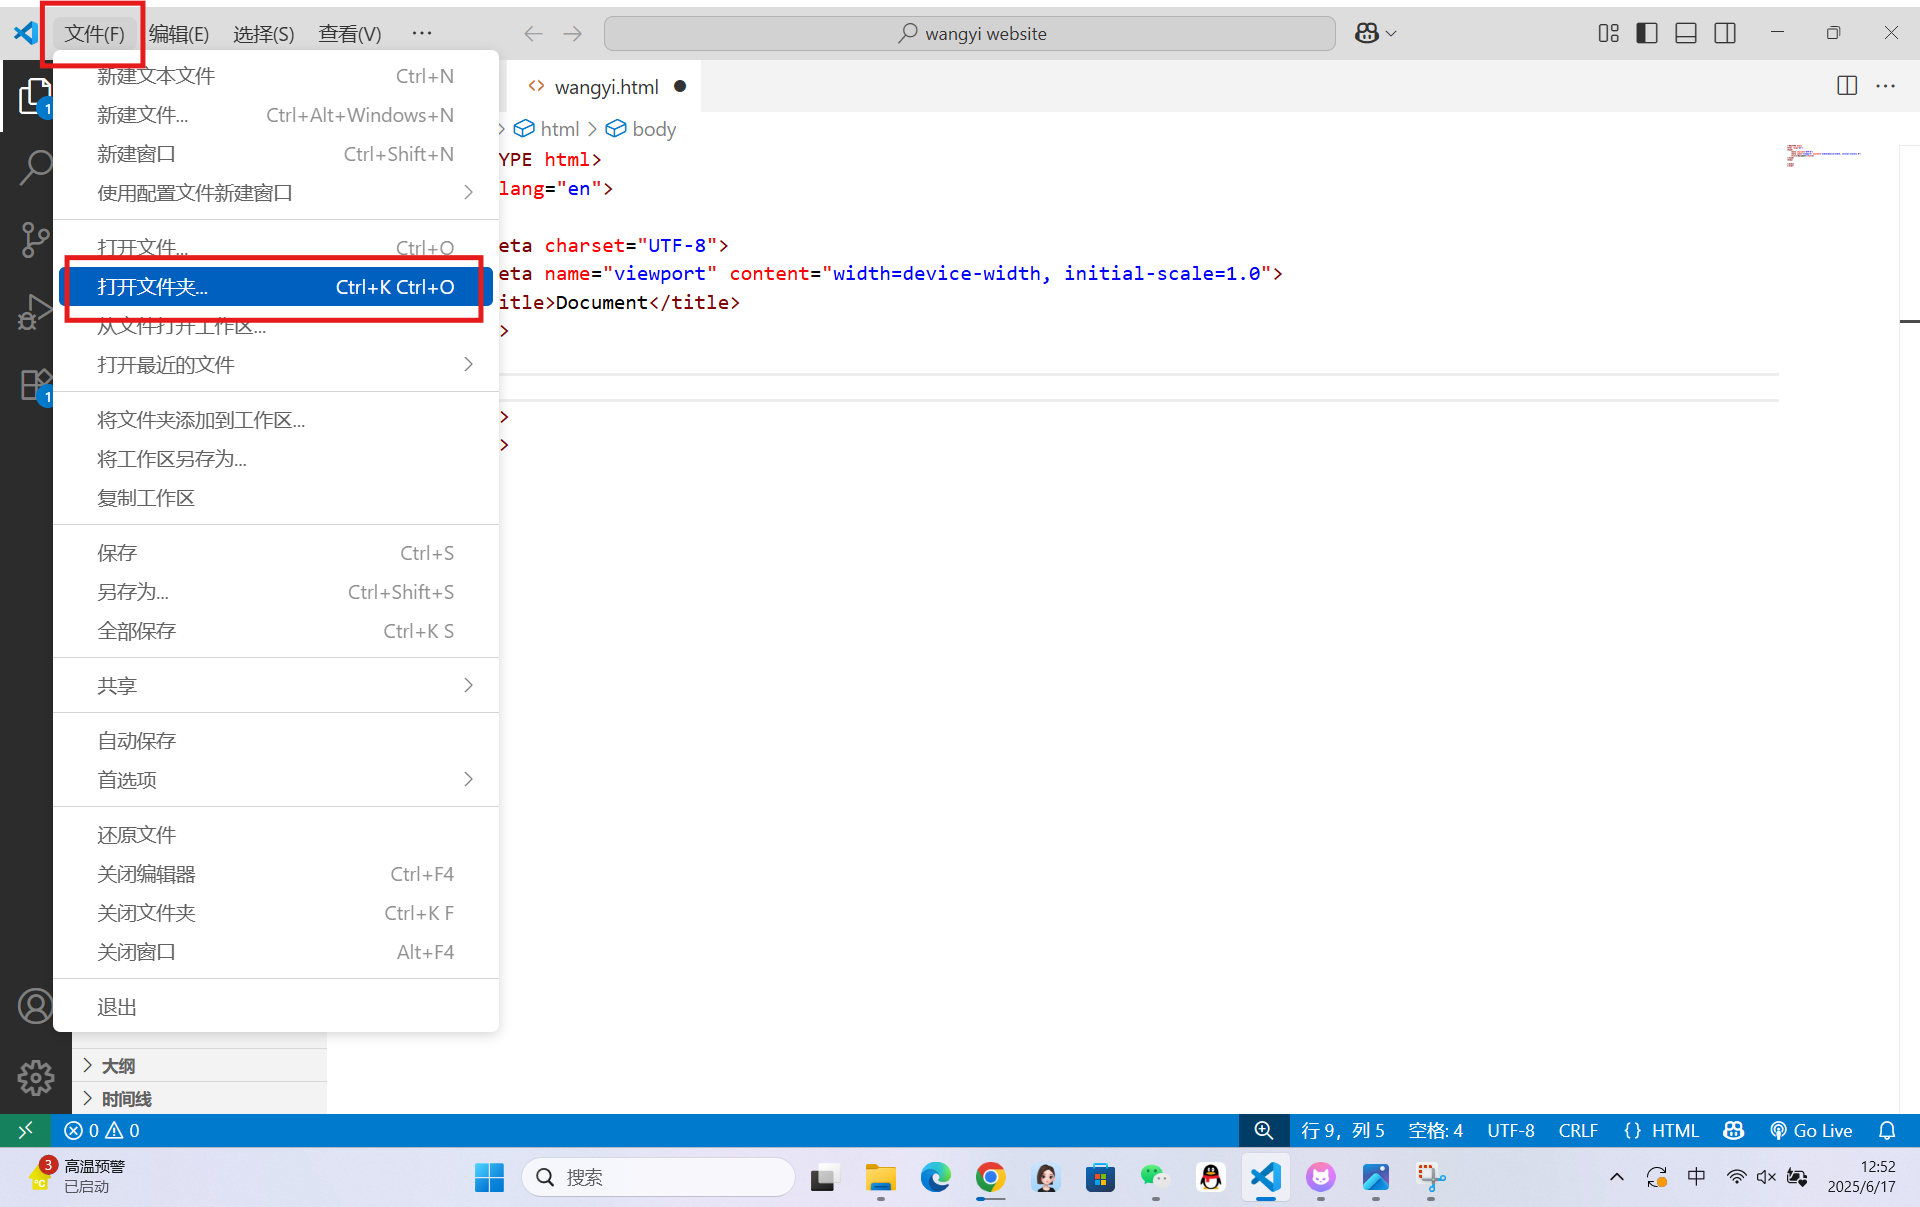Choose 保存 in the File menu

click(x=276, y=553)
